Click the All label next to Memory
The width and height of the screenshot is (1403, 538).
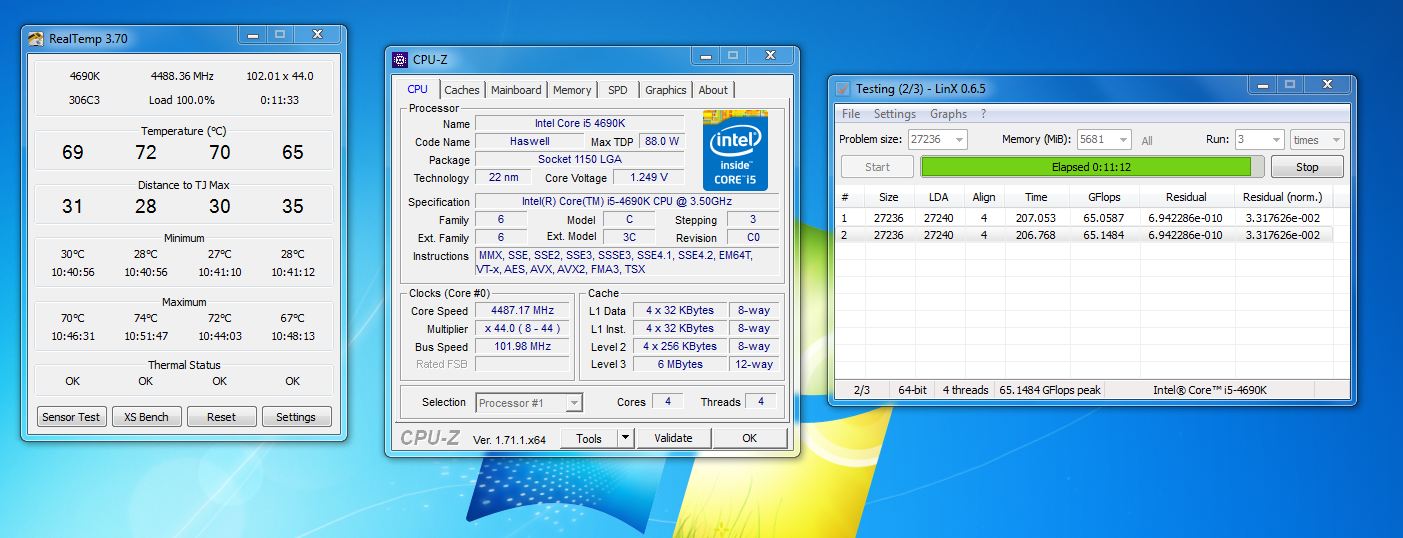coord(1147,141)
